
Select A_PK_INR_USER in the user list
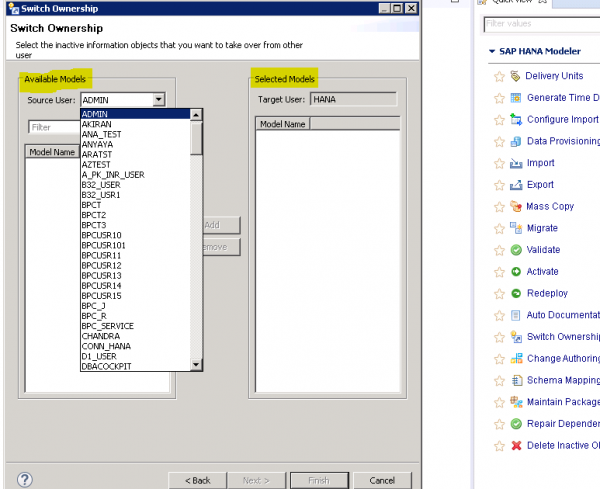click(135, 175)
